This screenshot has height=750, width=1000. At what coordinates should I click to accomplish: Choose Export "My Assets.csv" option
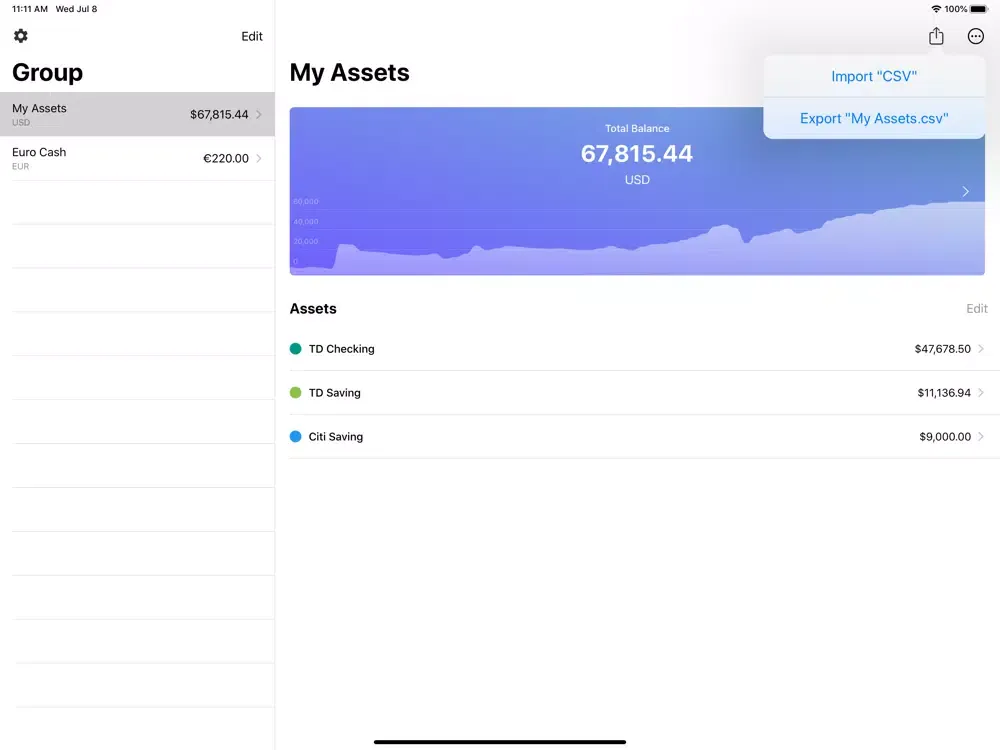click(x=874, y=118)
